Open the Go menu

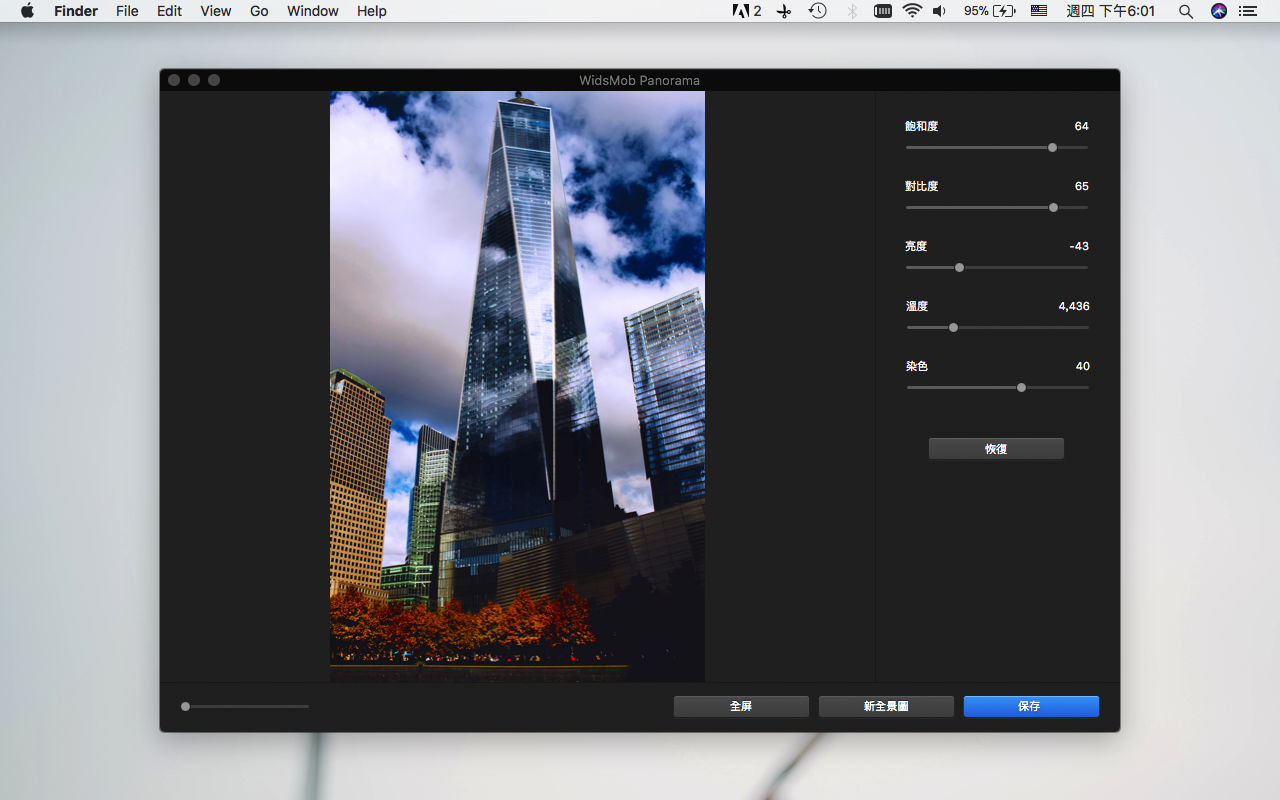click(259, 11)
